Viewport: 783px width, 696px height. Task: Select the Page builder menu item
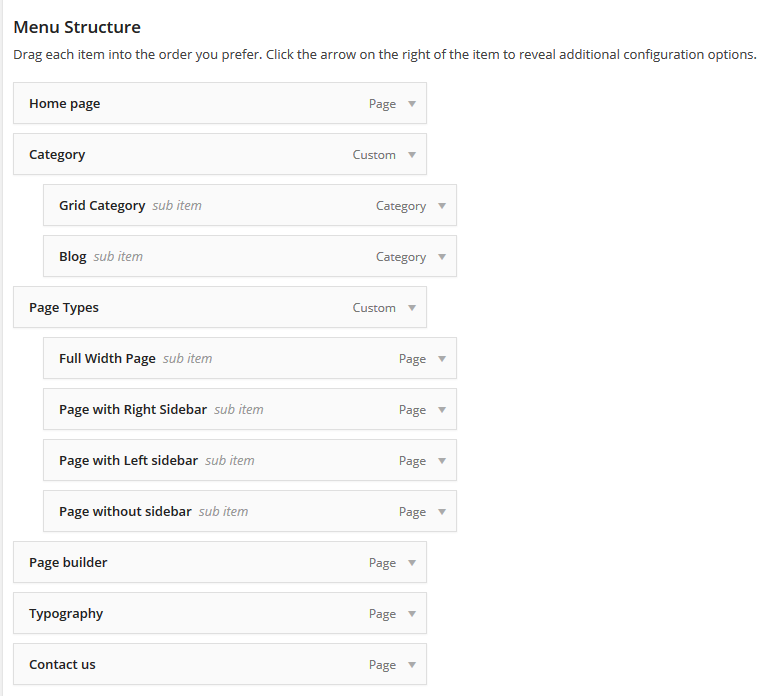tap(220, 562)
